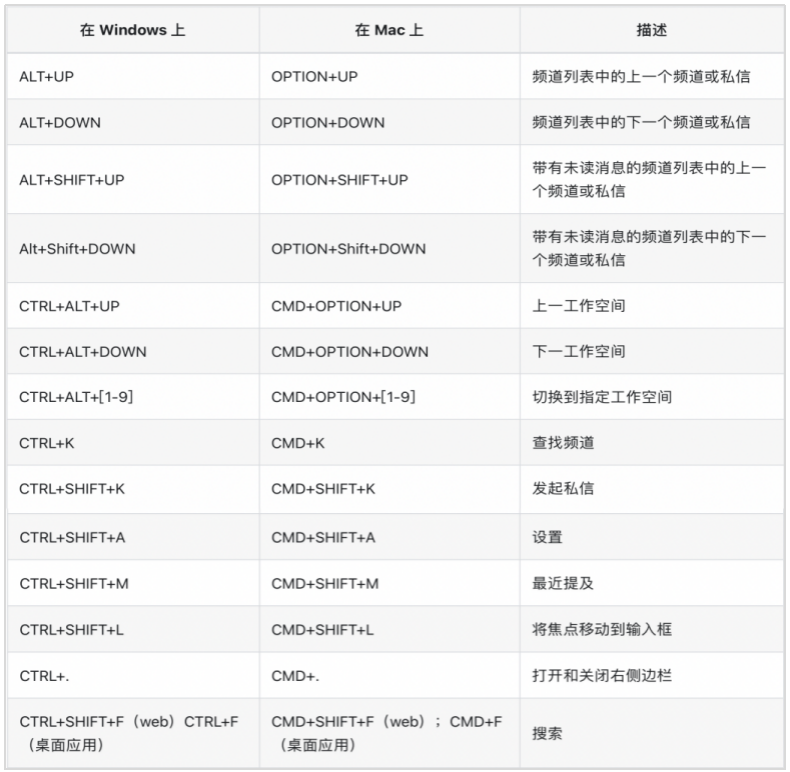Screen dimensions: 790x772
Task: Click the '上一工作空间' description
Action: point(652,306)
